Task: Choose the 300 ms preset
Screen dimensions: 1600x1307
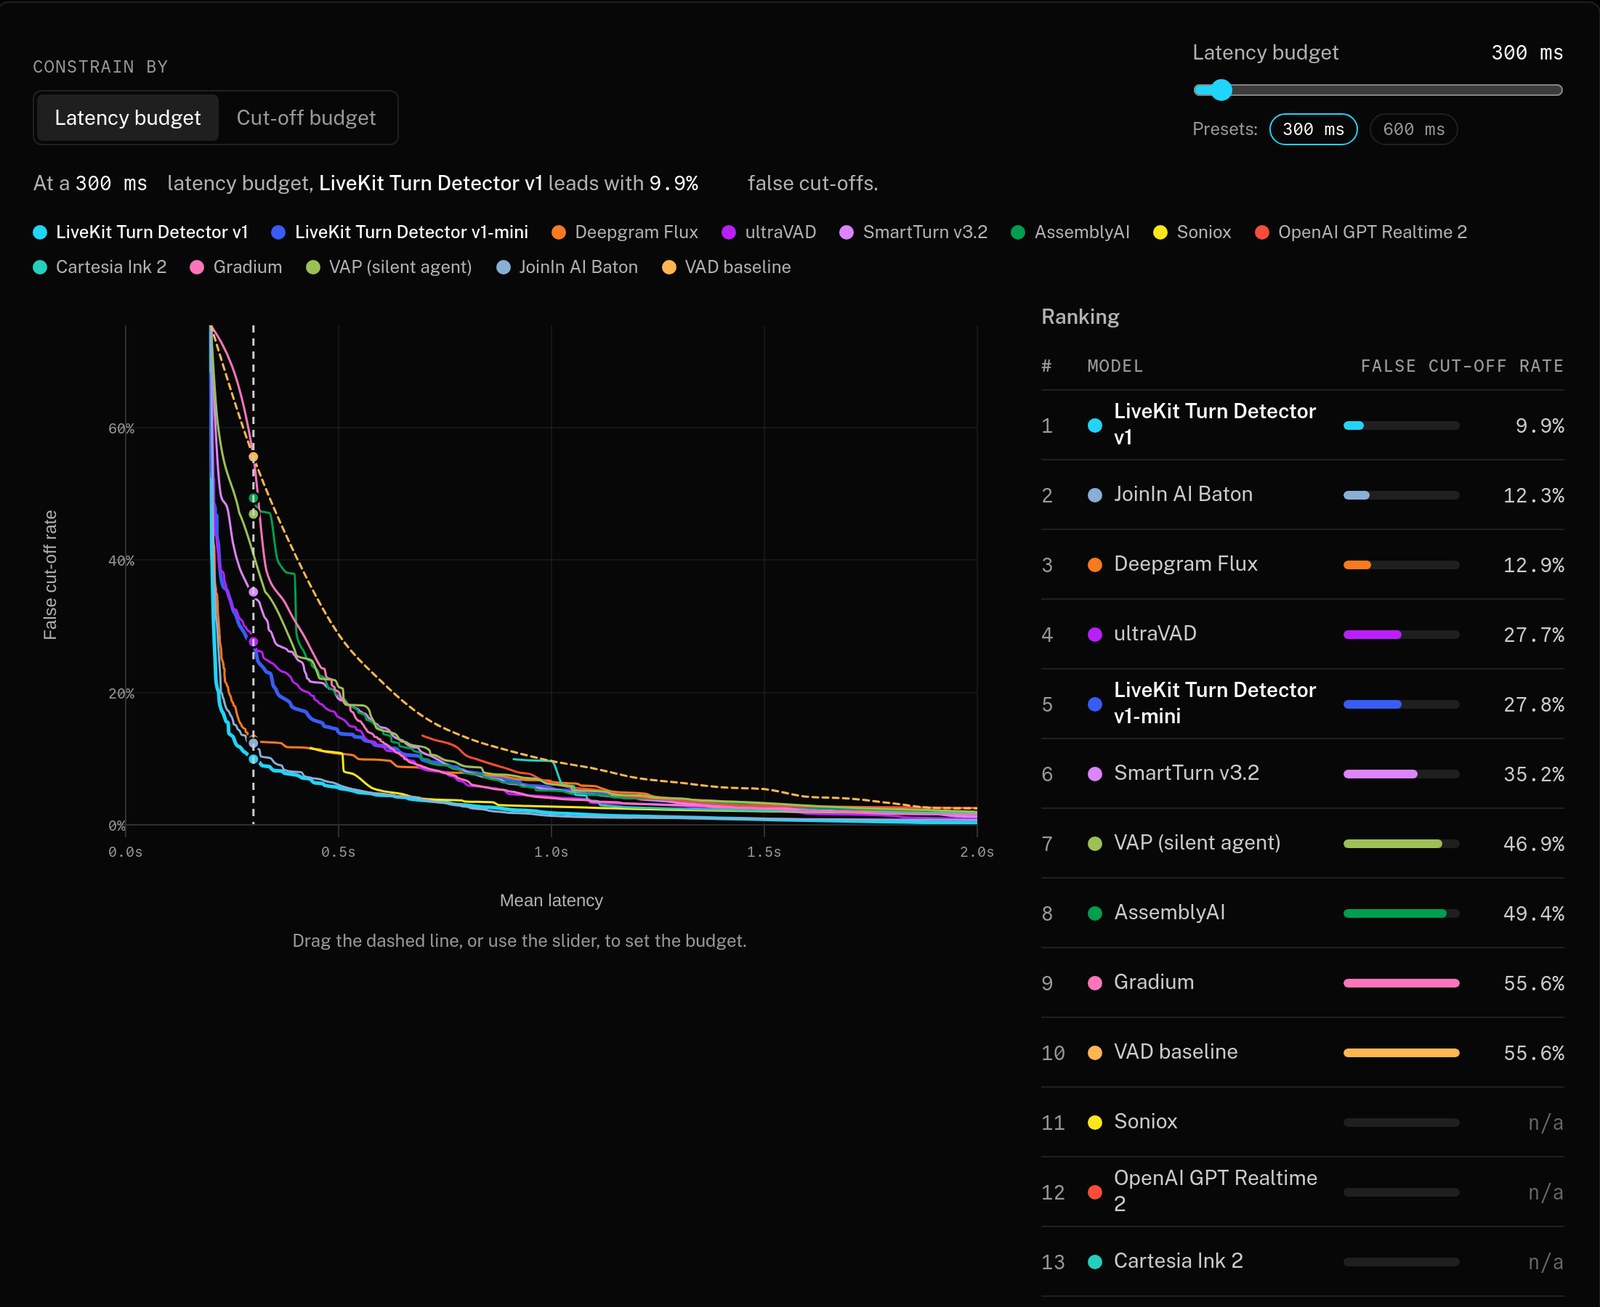Action: [x=1313, y=129]
